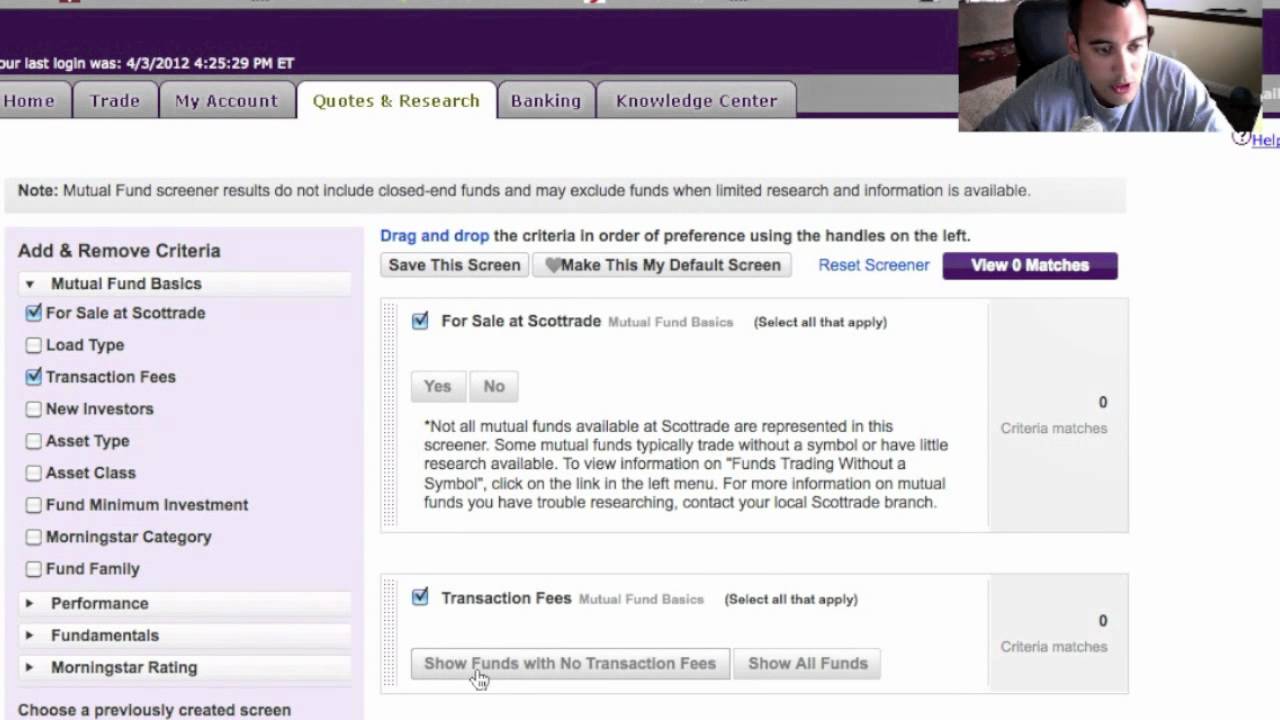Open the Knowledge Center tab
The width and height of the screenshot is (1280, 720).
pyautogui.click(x=697, y=100)
